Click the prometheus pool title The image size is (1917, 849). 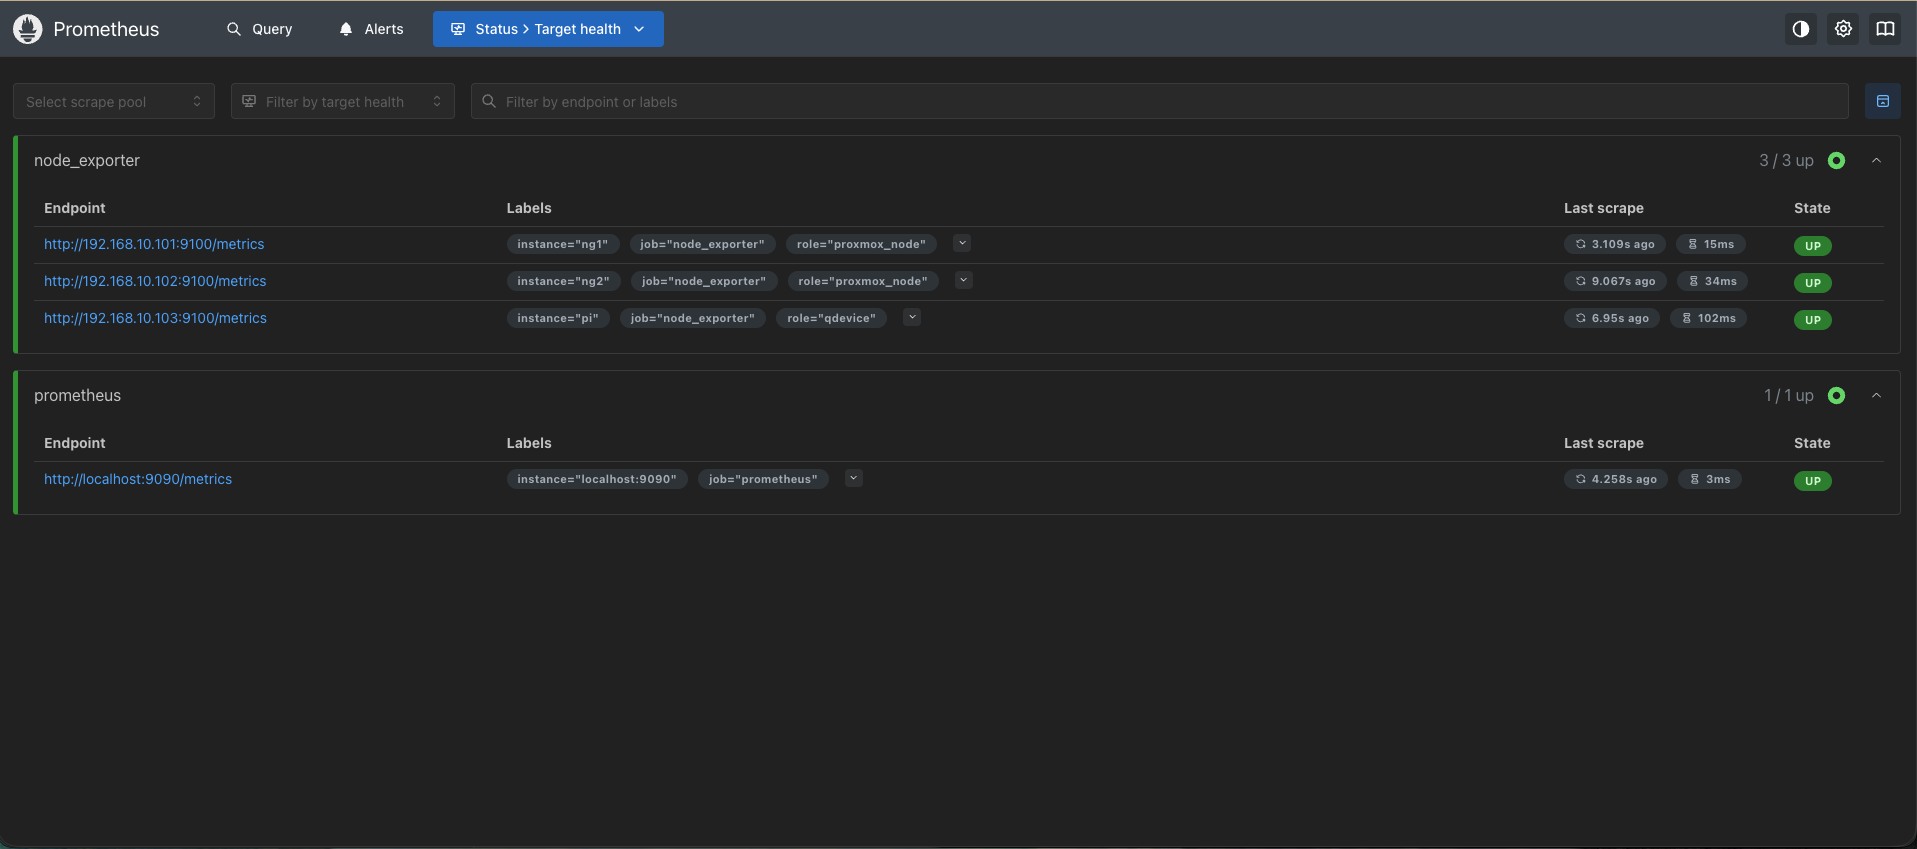pos(77,395)
